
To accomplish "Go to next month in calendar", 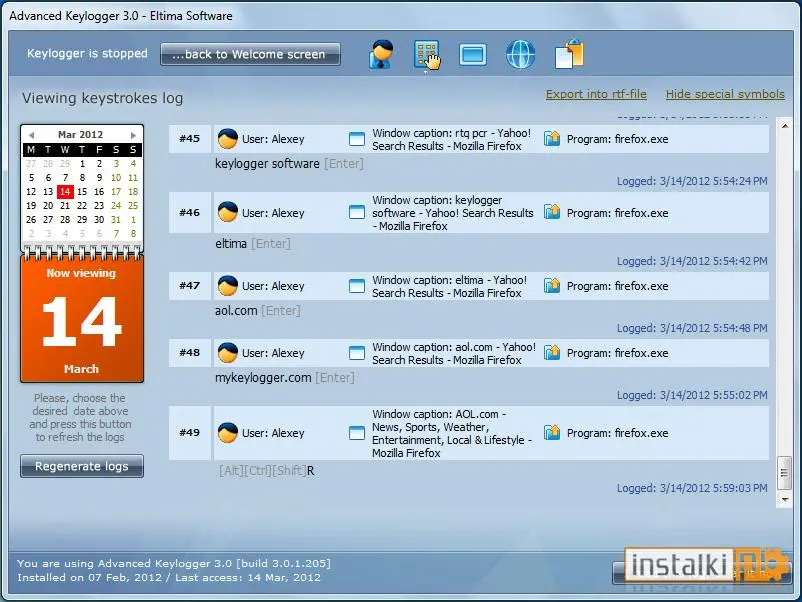I will point(133,135).
